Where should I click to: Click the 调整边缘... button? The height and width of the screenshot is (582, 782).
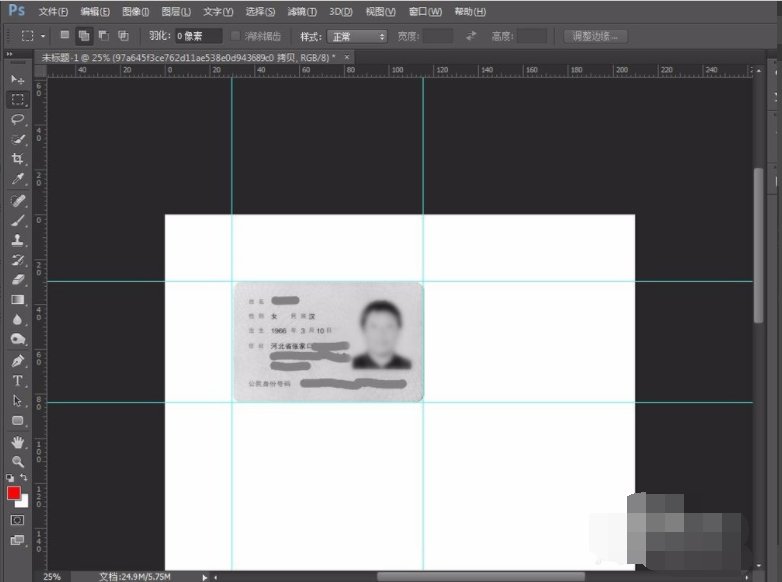tap(595, 36)
